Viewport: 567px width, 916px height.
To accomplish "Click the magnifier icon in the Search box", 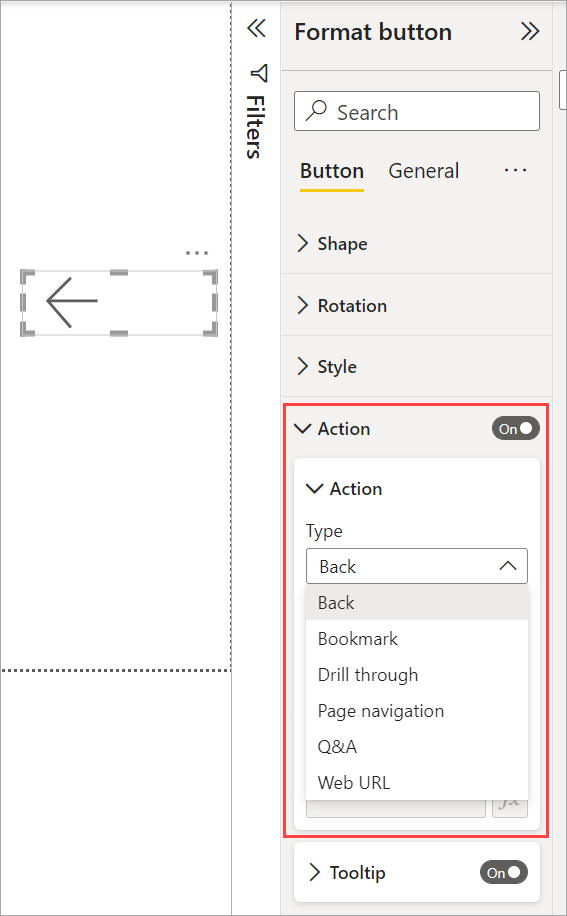I will click(x=316, y=110).
